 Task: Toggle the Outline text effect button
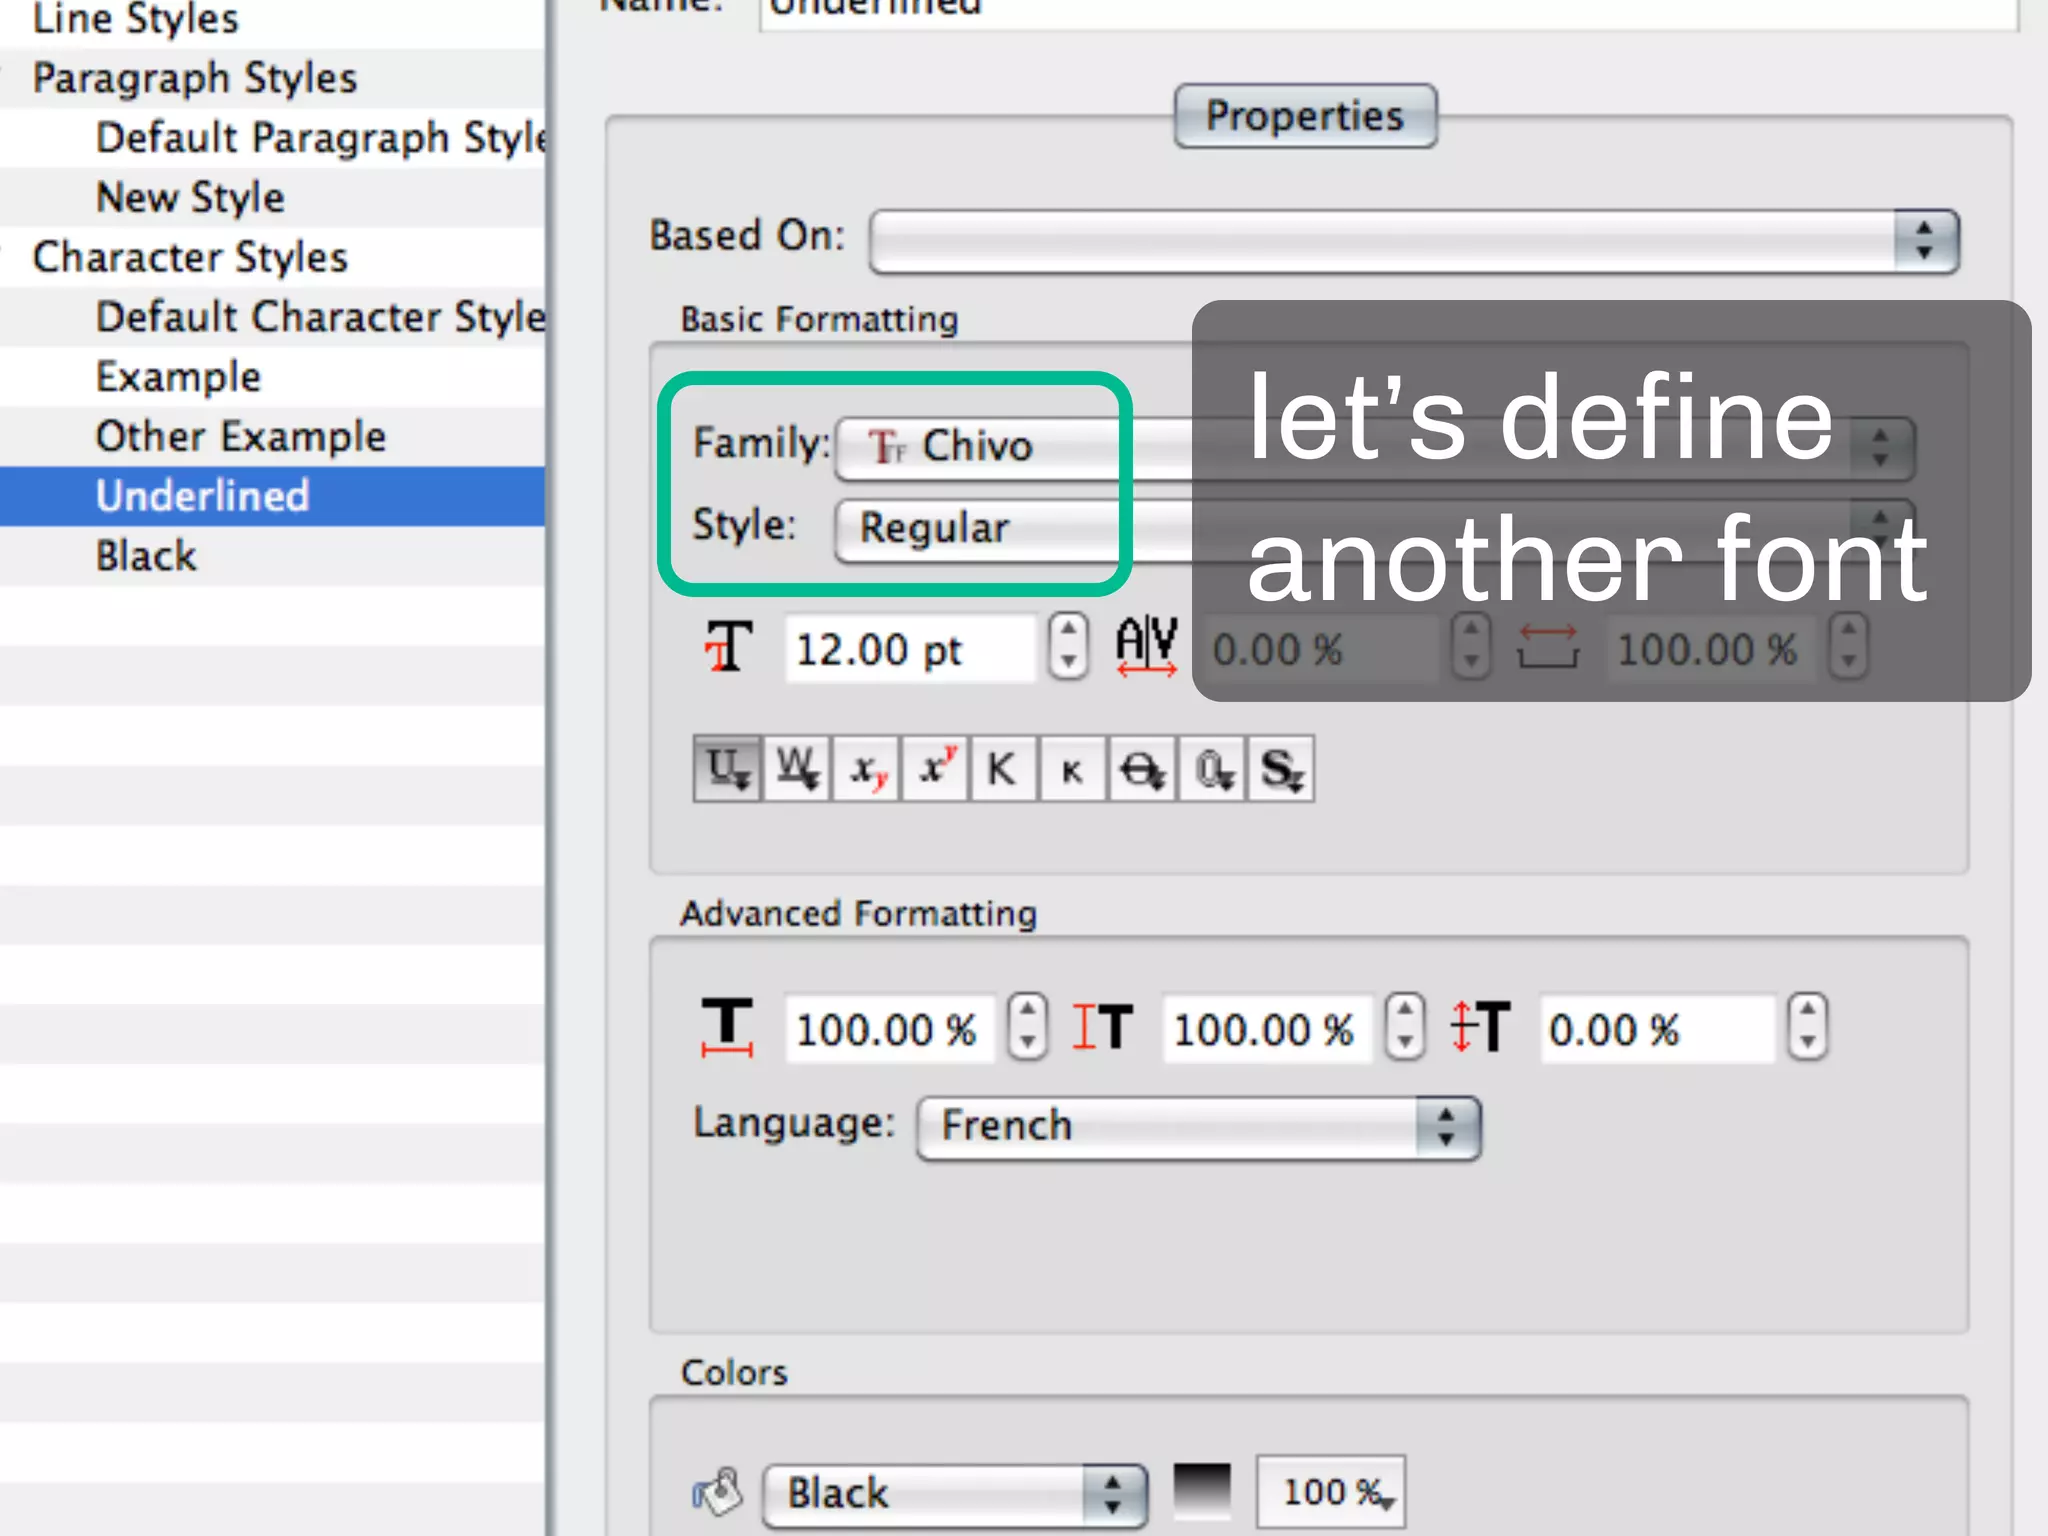(1212, 769)
